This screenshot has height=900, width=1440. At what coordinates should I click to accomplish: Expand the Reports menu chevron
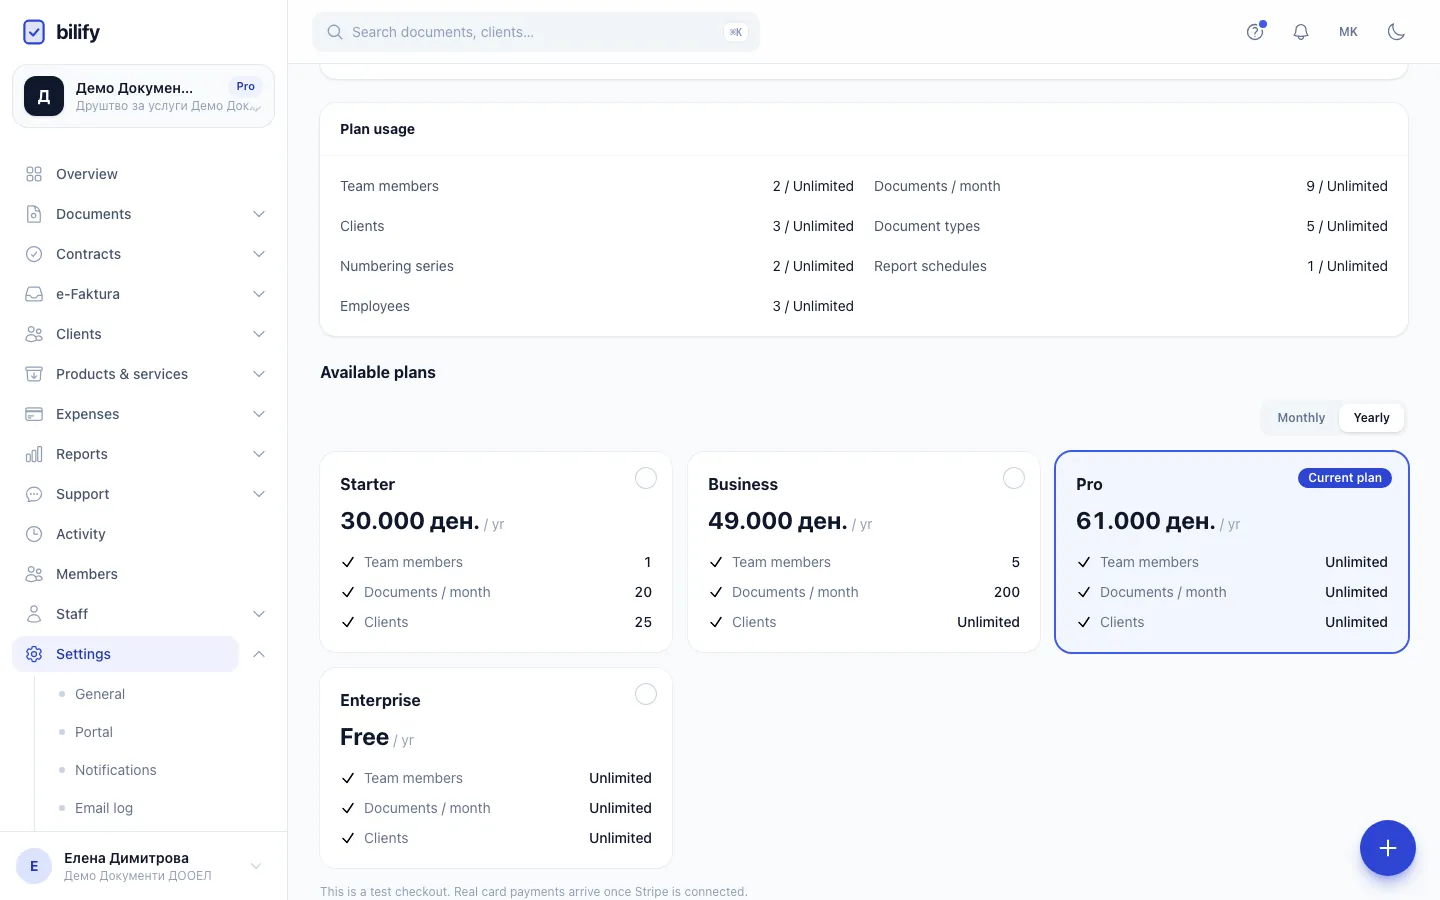259,454
